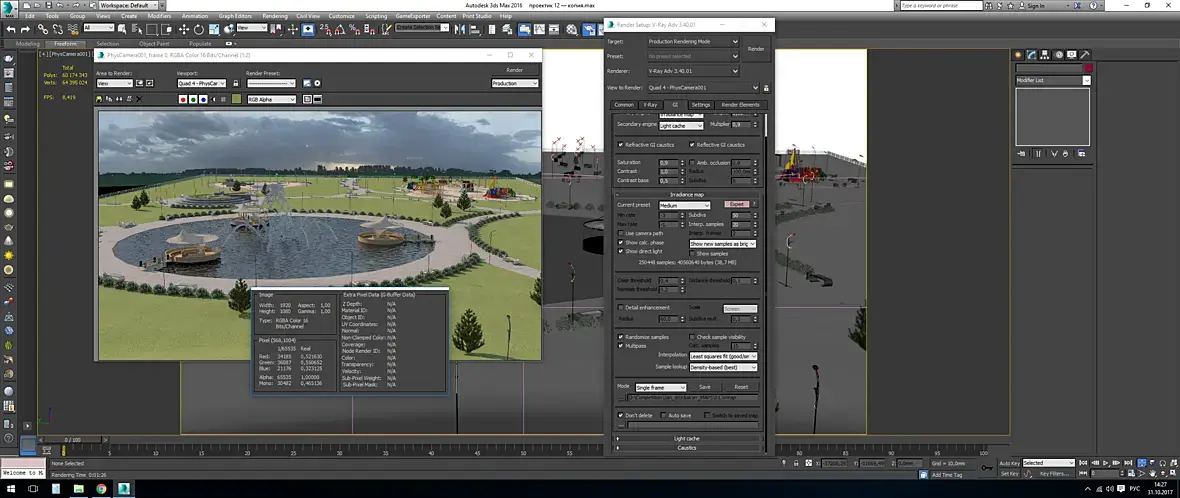This screenshot has height=498, width=1180.
Task: Select the Rotate transform tool
Action: click(x=200, y=29)
